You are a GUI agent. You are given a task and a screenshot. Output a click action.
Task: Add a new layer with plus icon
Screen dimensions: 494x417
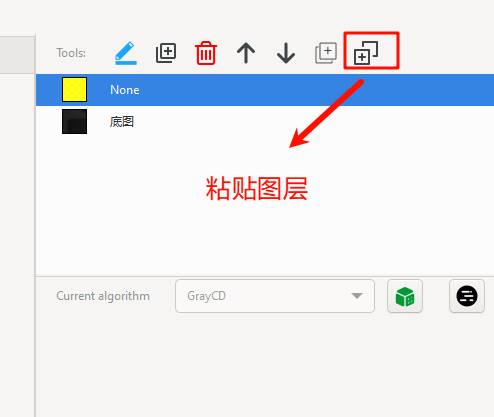pyautogui.click(x=166, y=53)
